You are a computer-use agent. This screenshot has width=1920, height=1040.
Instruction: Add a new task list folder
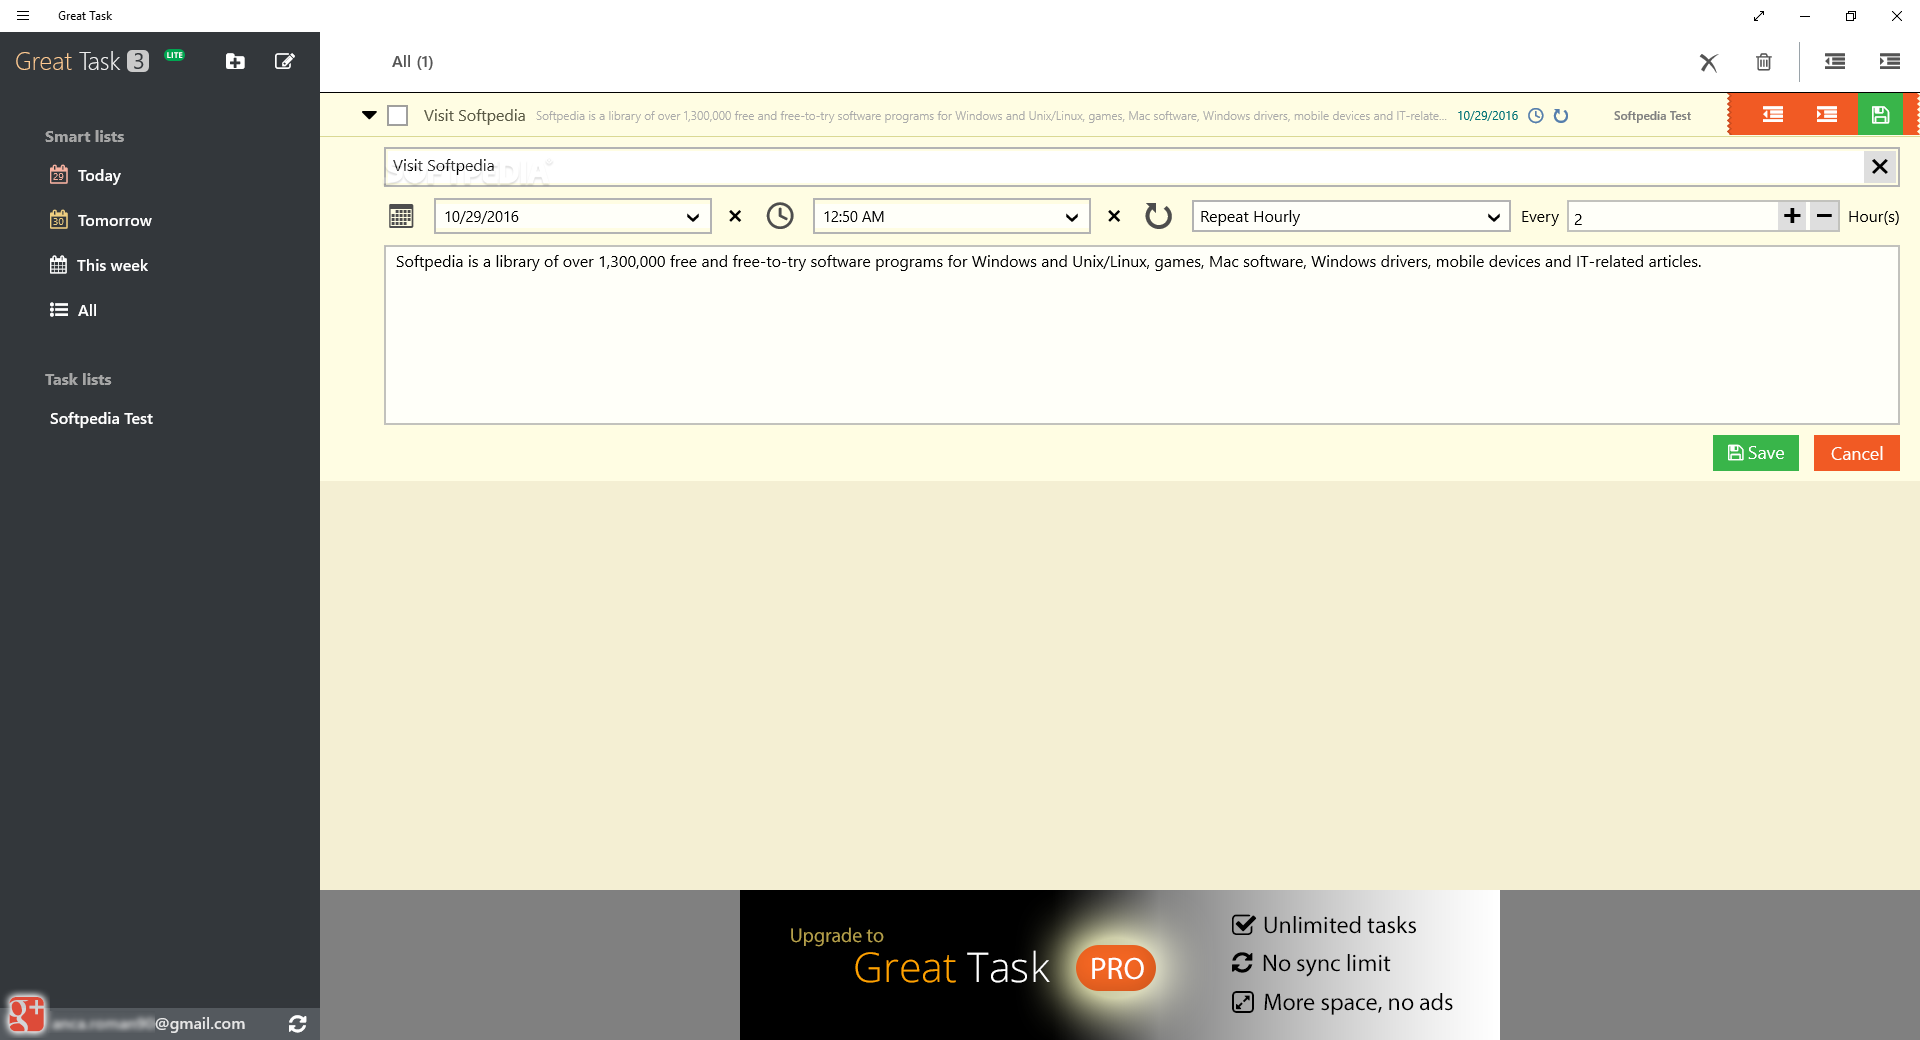235,62
